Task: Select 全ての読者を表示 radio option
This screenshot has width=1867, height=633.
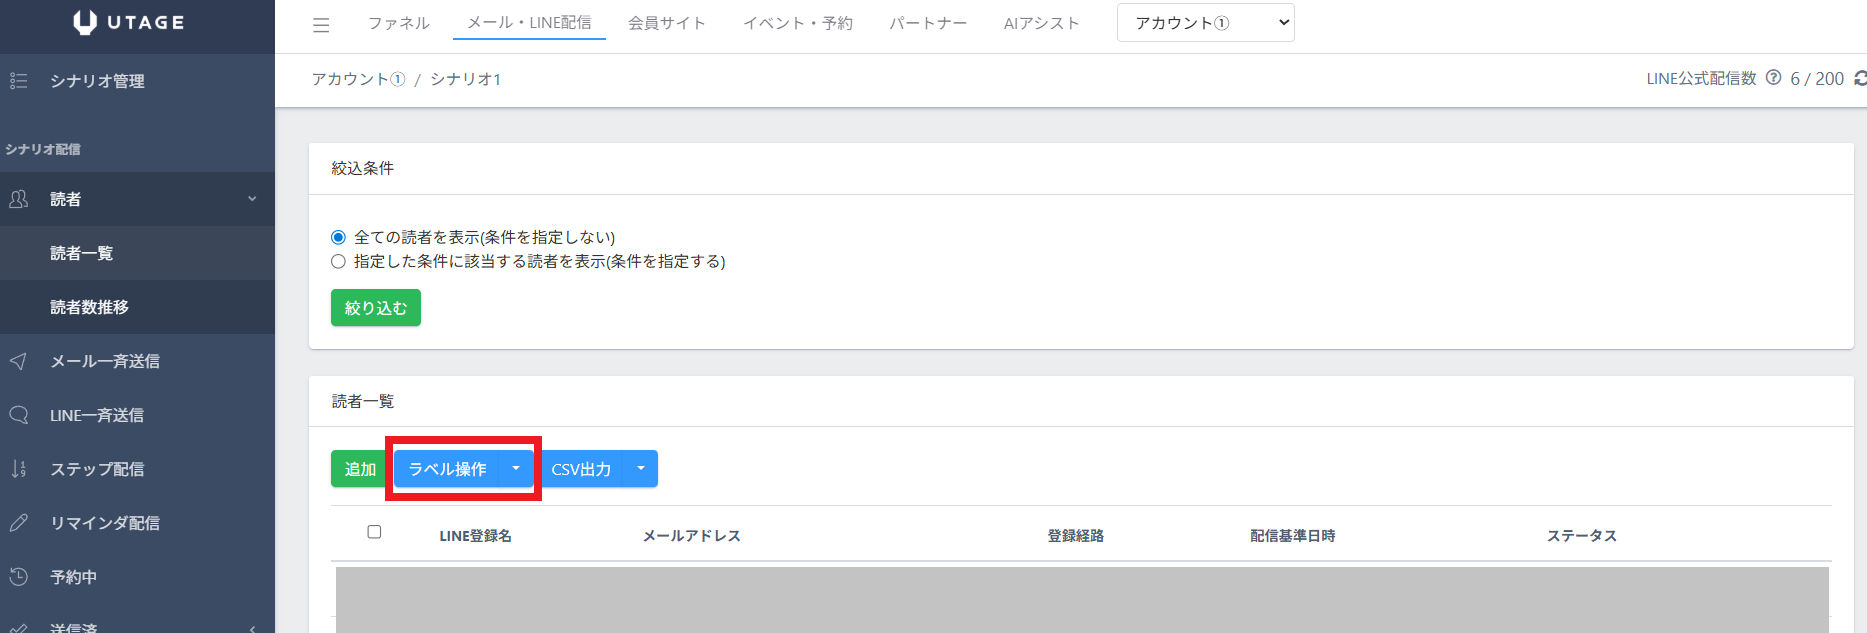Action: click(x=338, y=237)
